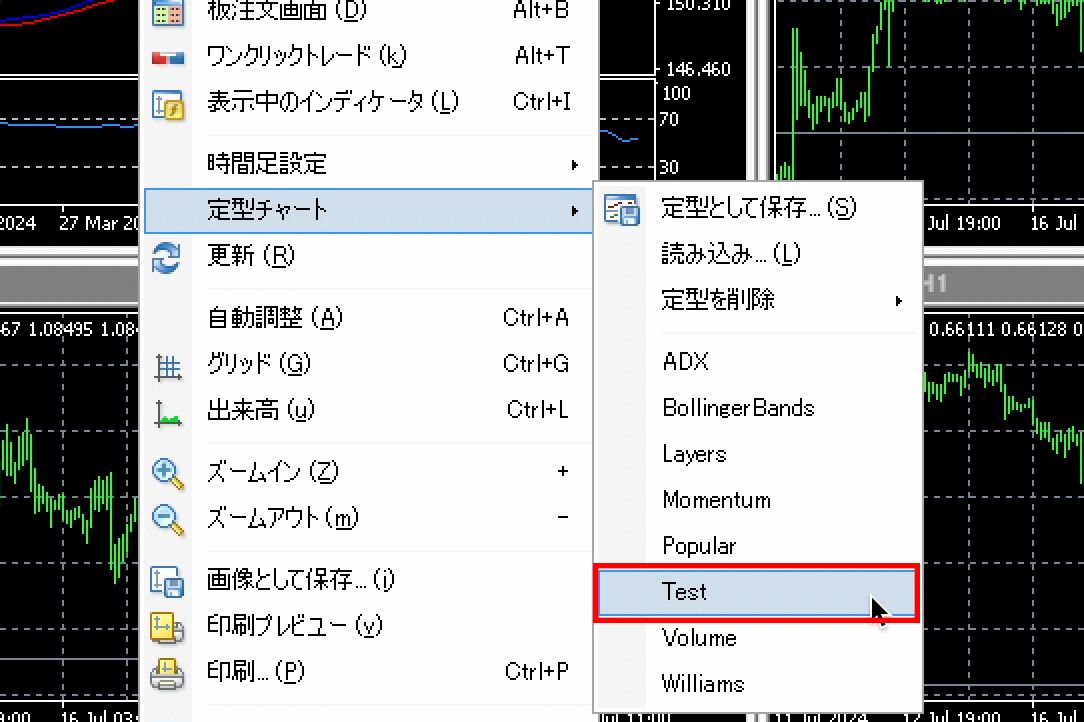Click the one-click trade icon
This screenshot has width=1084, height=722.
pos(167,57)
